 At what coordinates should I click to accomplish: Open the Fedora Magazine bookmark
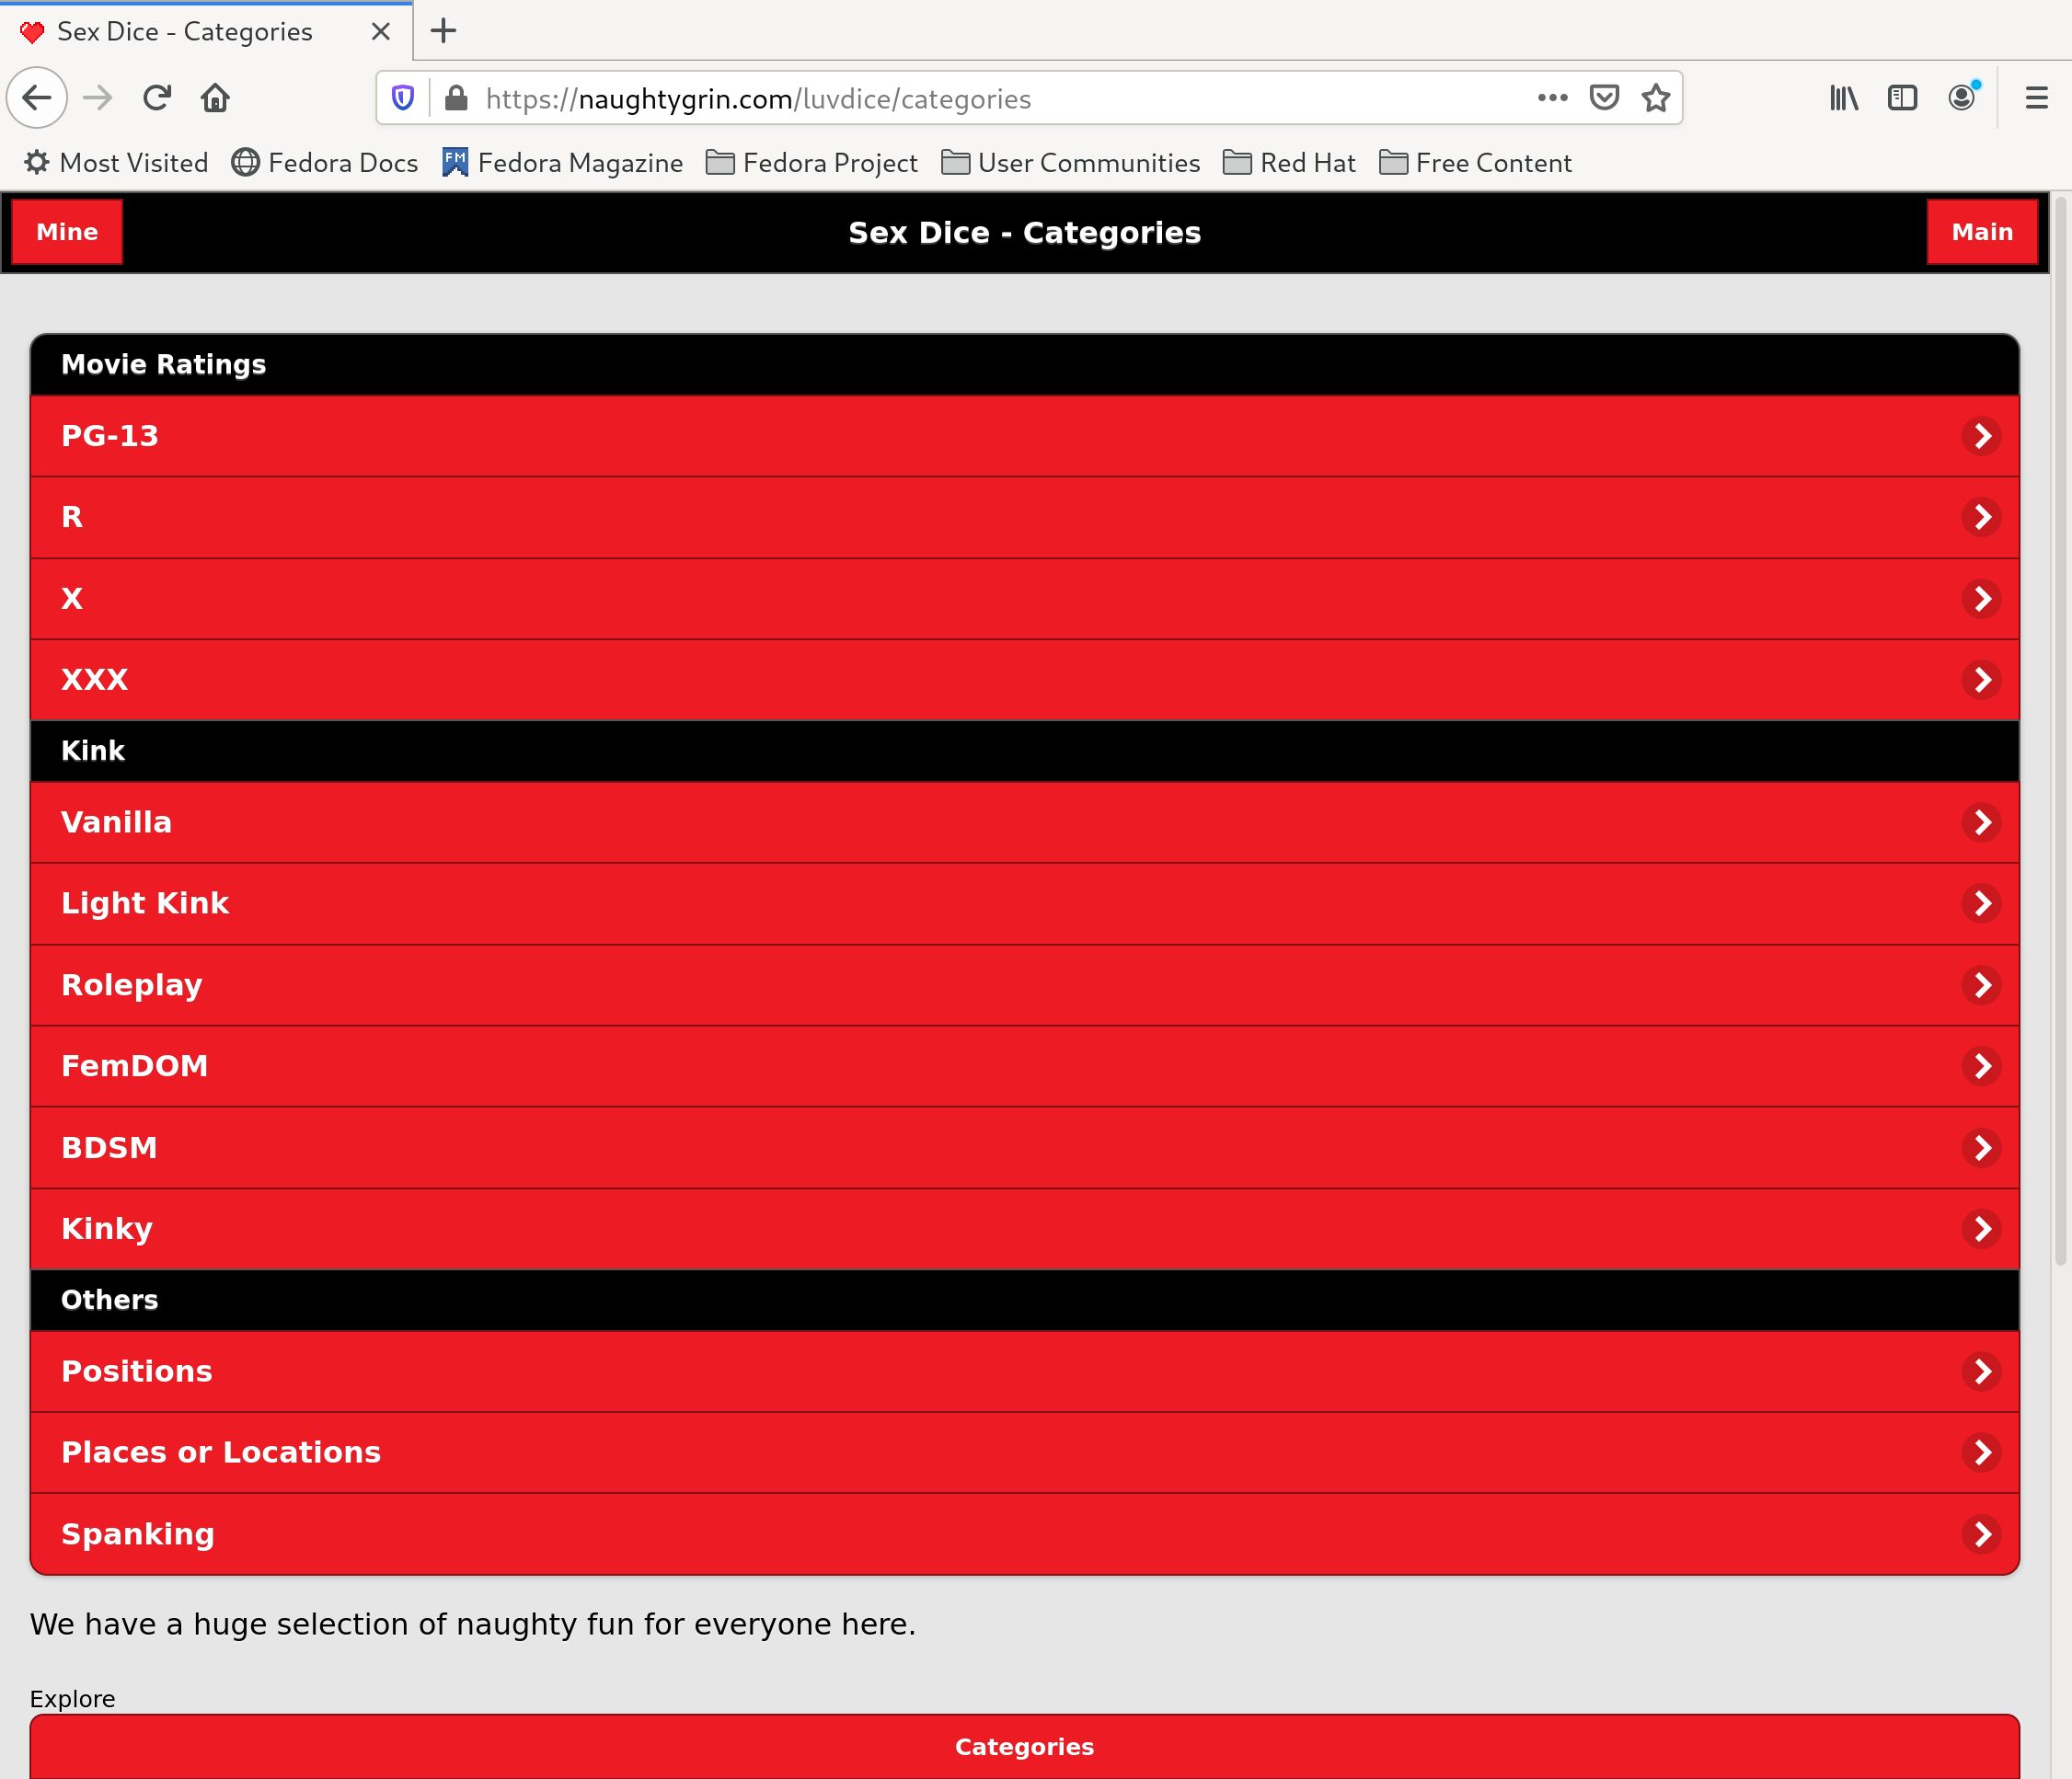click(x=563, y=162)
